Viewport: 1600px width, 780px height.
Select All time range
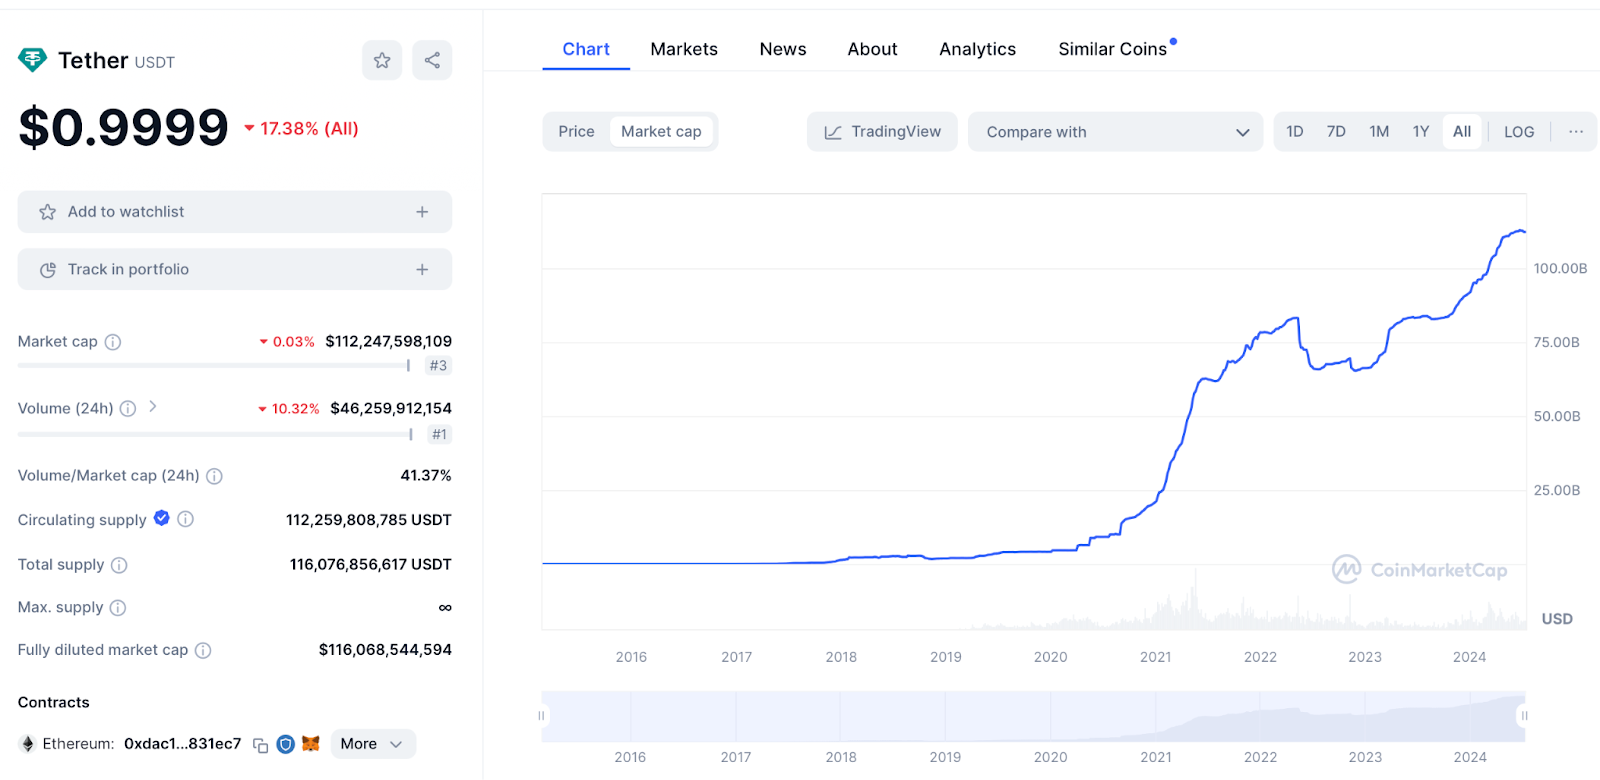click(x=1462, y=131)
